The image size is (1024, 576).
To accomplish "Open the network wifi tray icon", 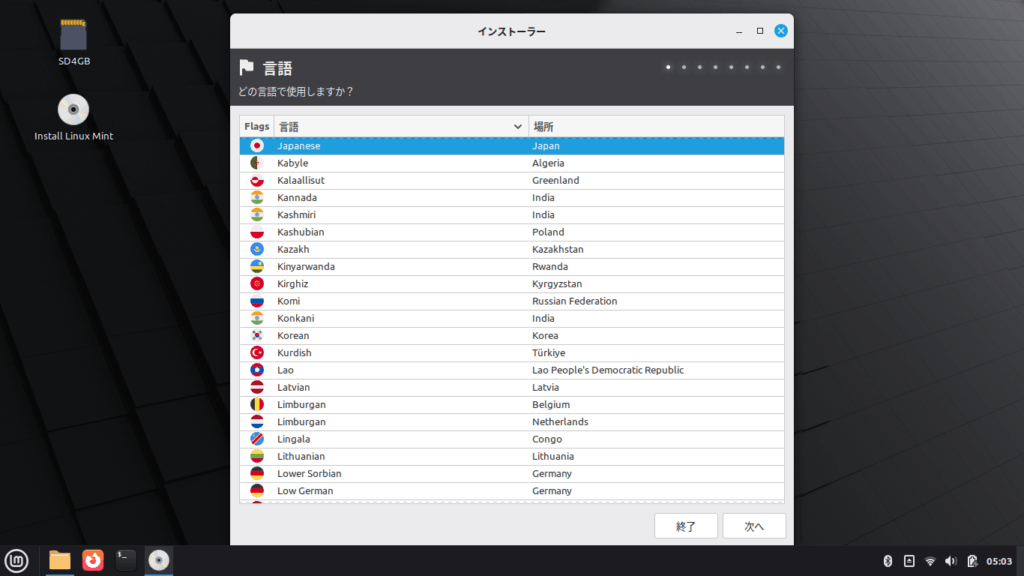I will point(930,561).
